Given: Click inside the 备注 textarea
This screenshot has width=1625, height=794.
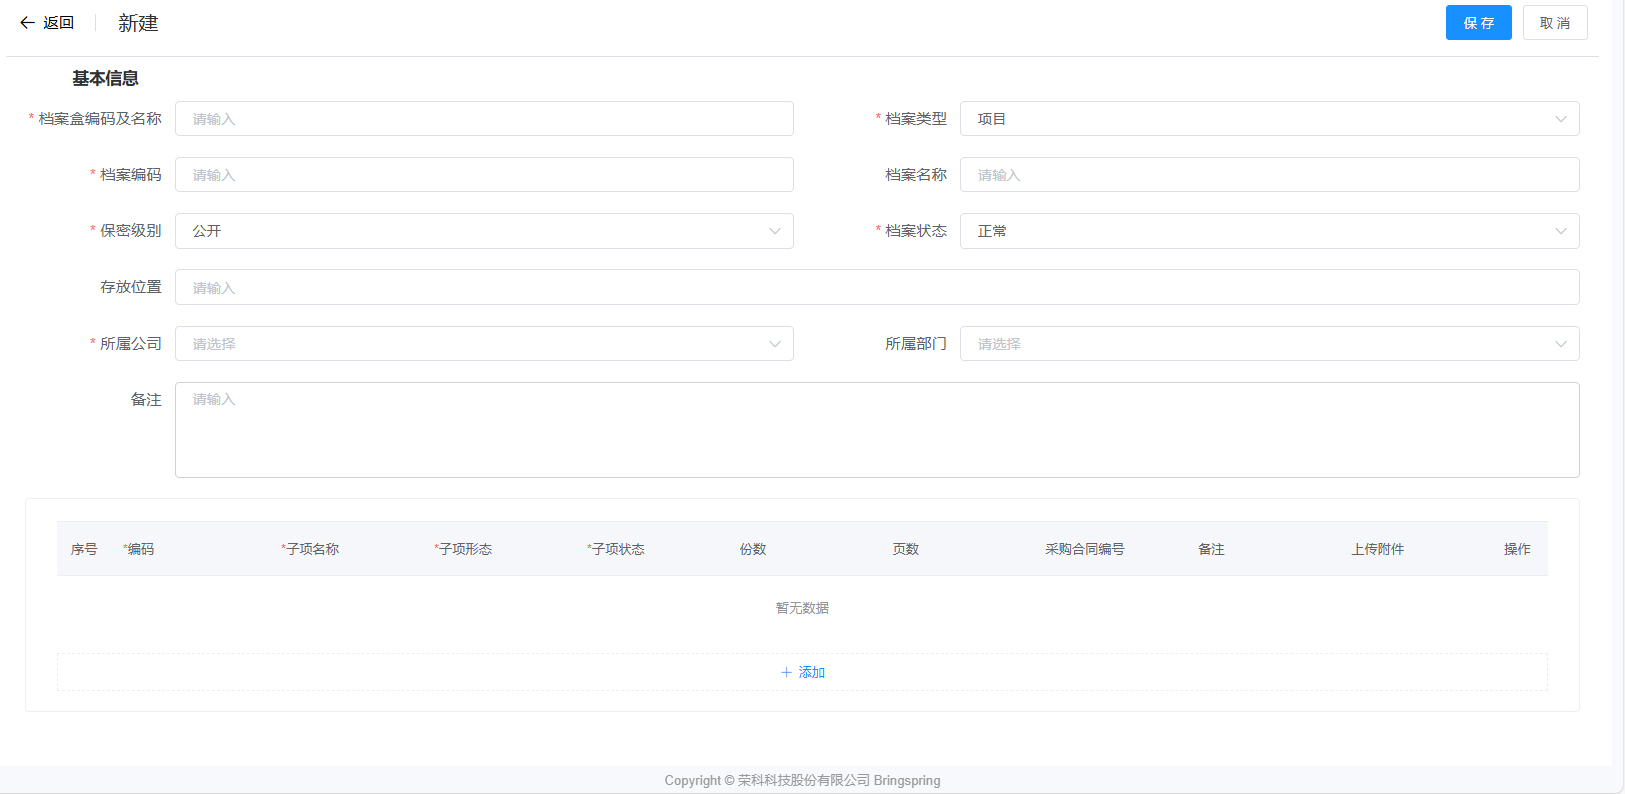Looking at the screenshot, I should pyautogui.click(x=876, y=430).
